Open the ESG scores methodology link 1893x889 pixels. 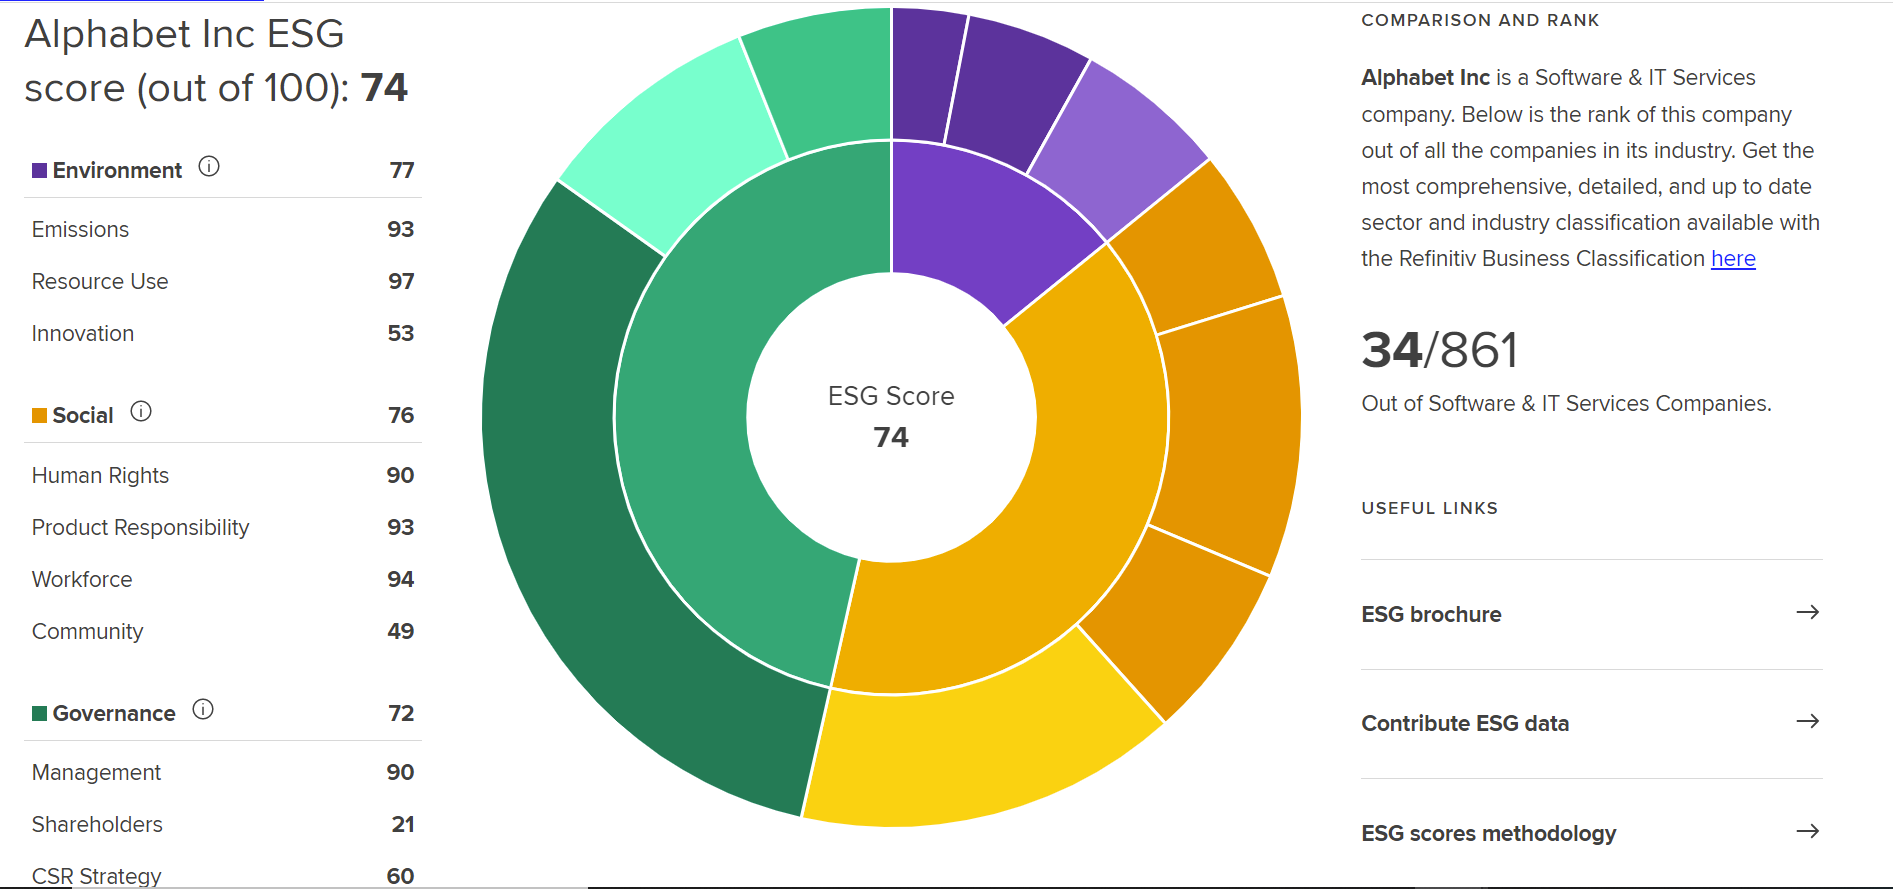[x=1488, y=834]
